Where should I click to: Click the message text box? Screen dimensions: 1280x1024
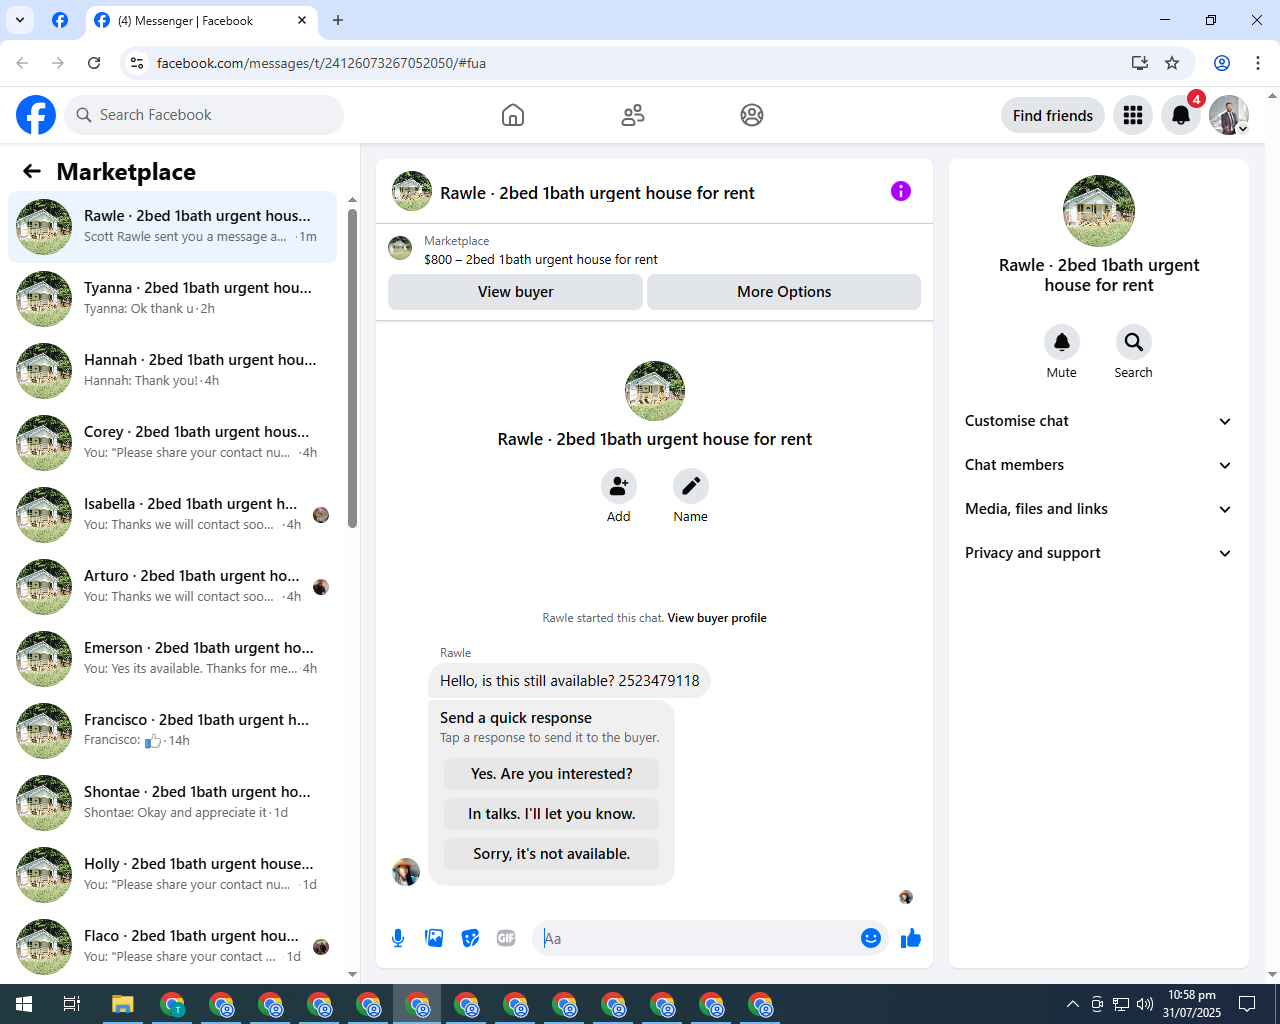point(700,938)
